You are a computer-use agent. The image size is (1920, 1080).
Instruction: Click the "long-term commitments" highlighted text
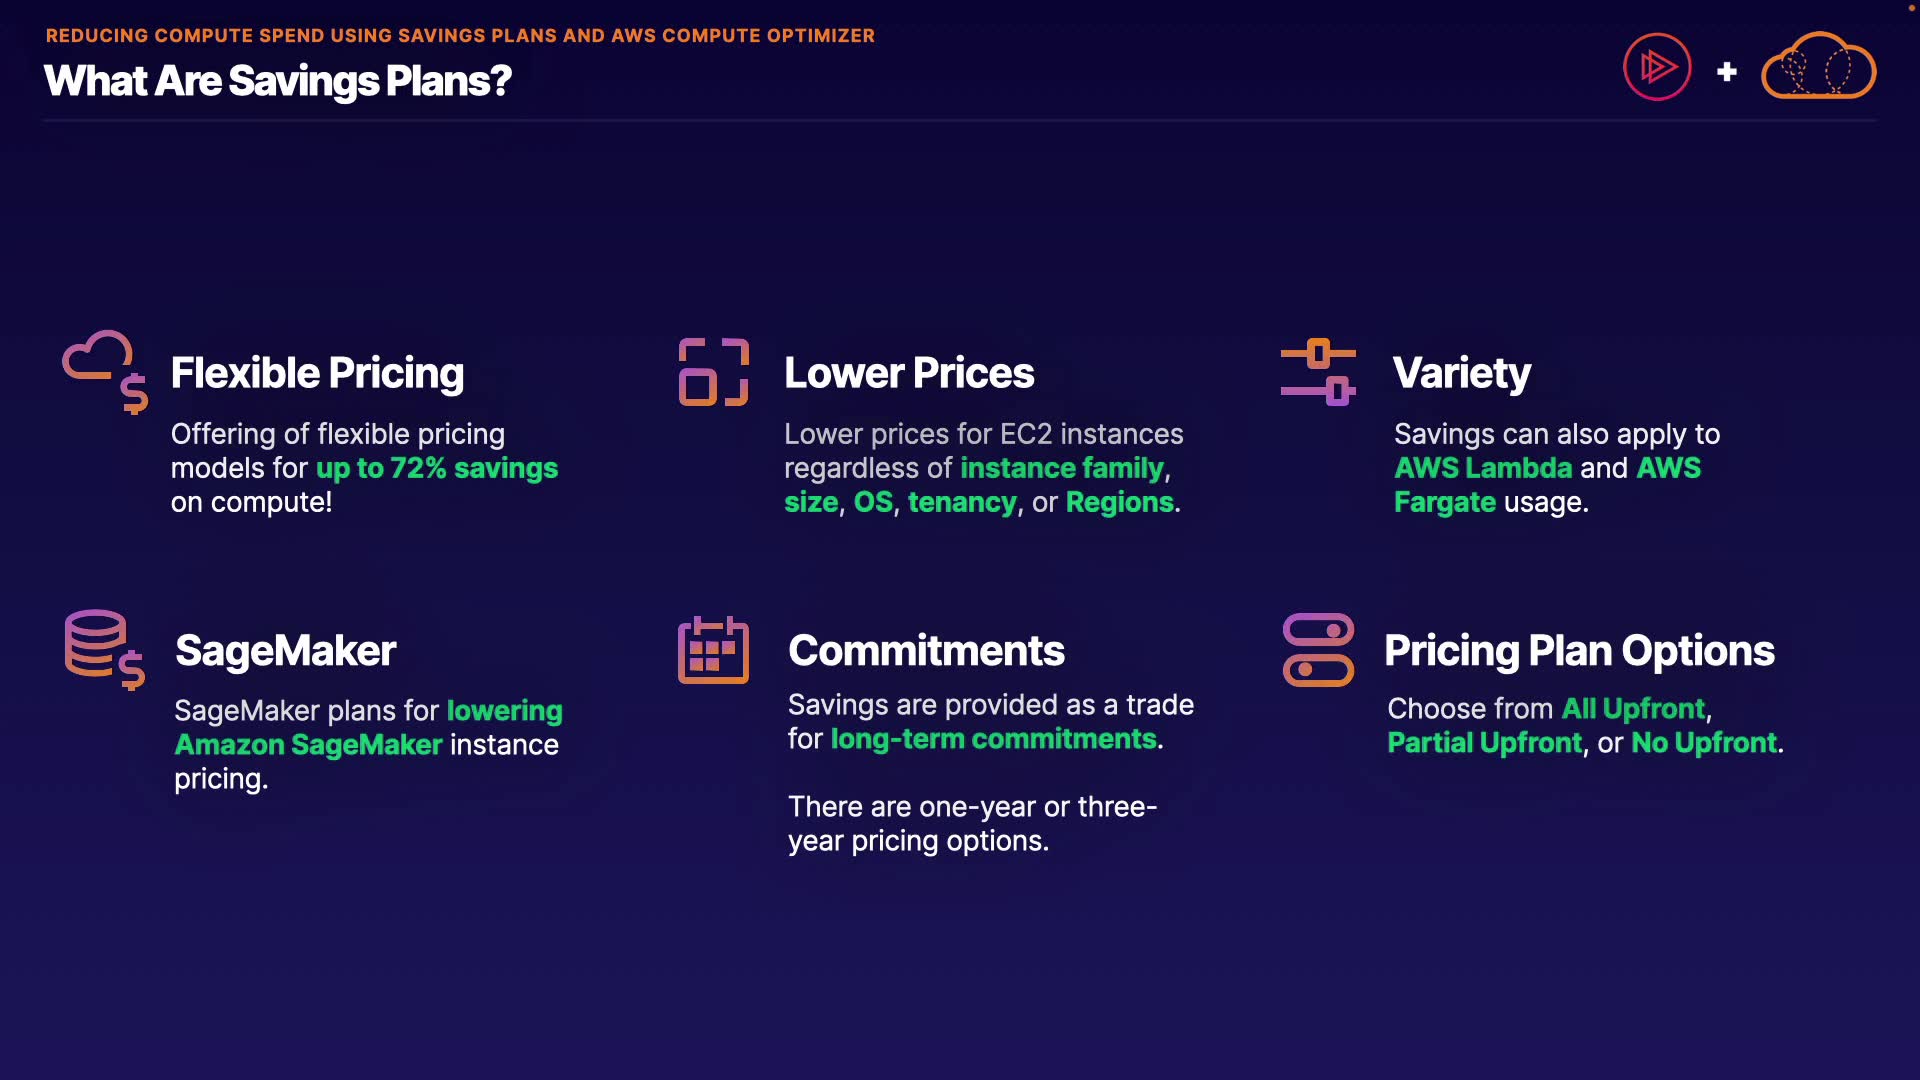tap(994, 739)
